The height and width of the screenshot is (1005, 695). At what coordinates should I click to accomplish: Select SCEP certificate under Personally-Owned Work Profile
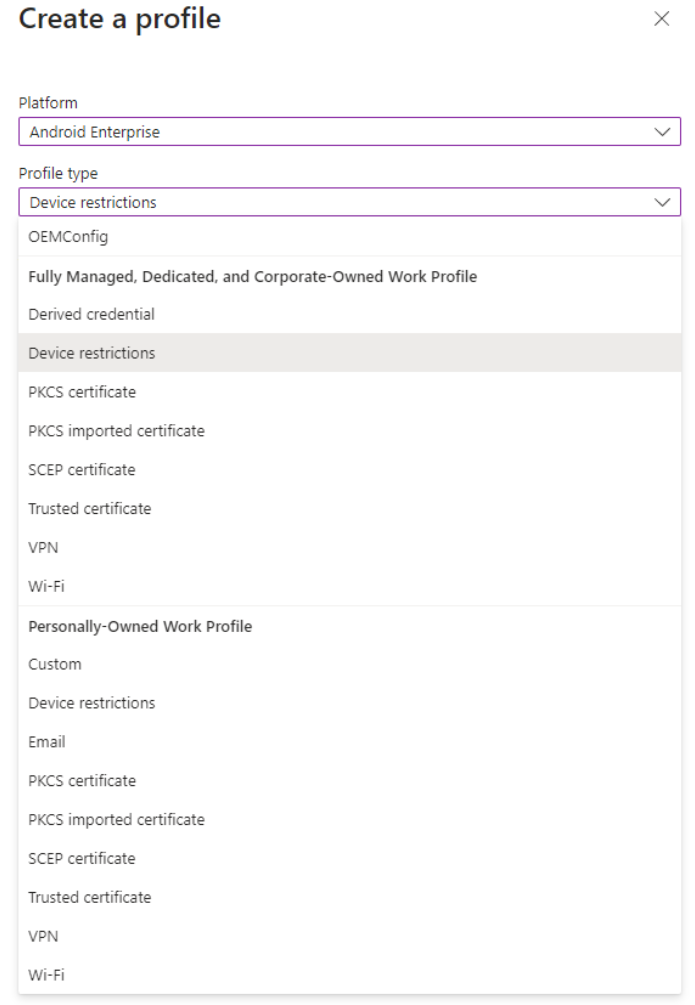pyautogui.click(x=349, y=858)
